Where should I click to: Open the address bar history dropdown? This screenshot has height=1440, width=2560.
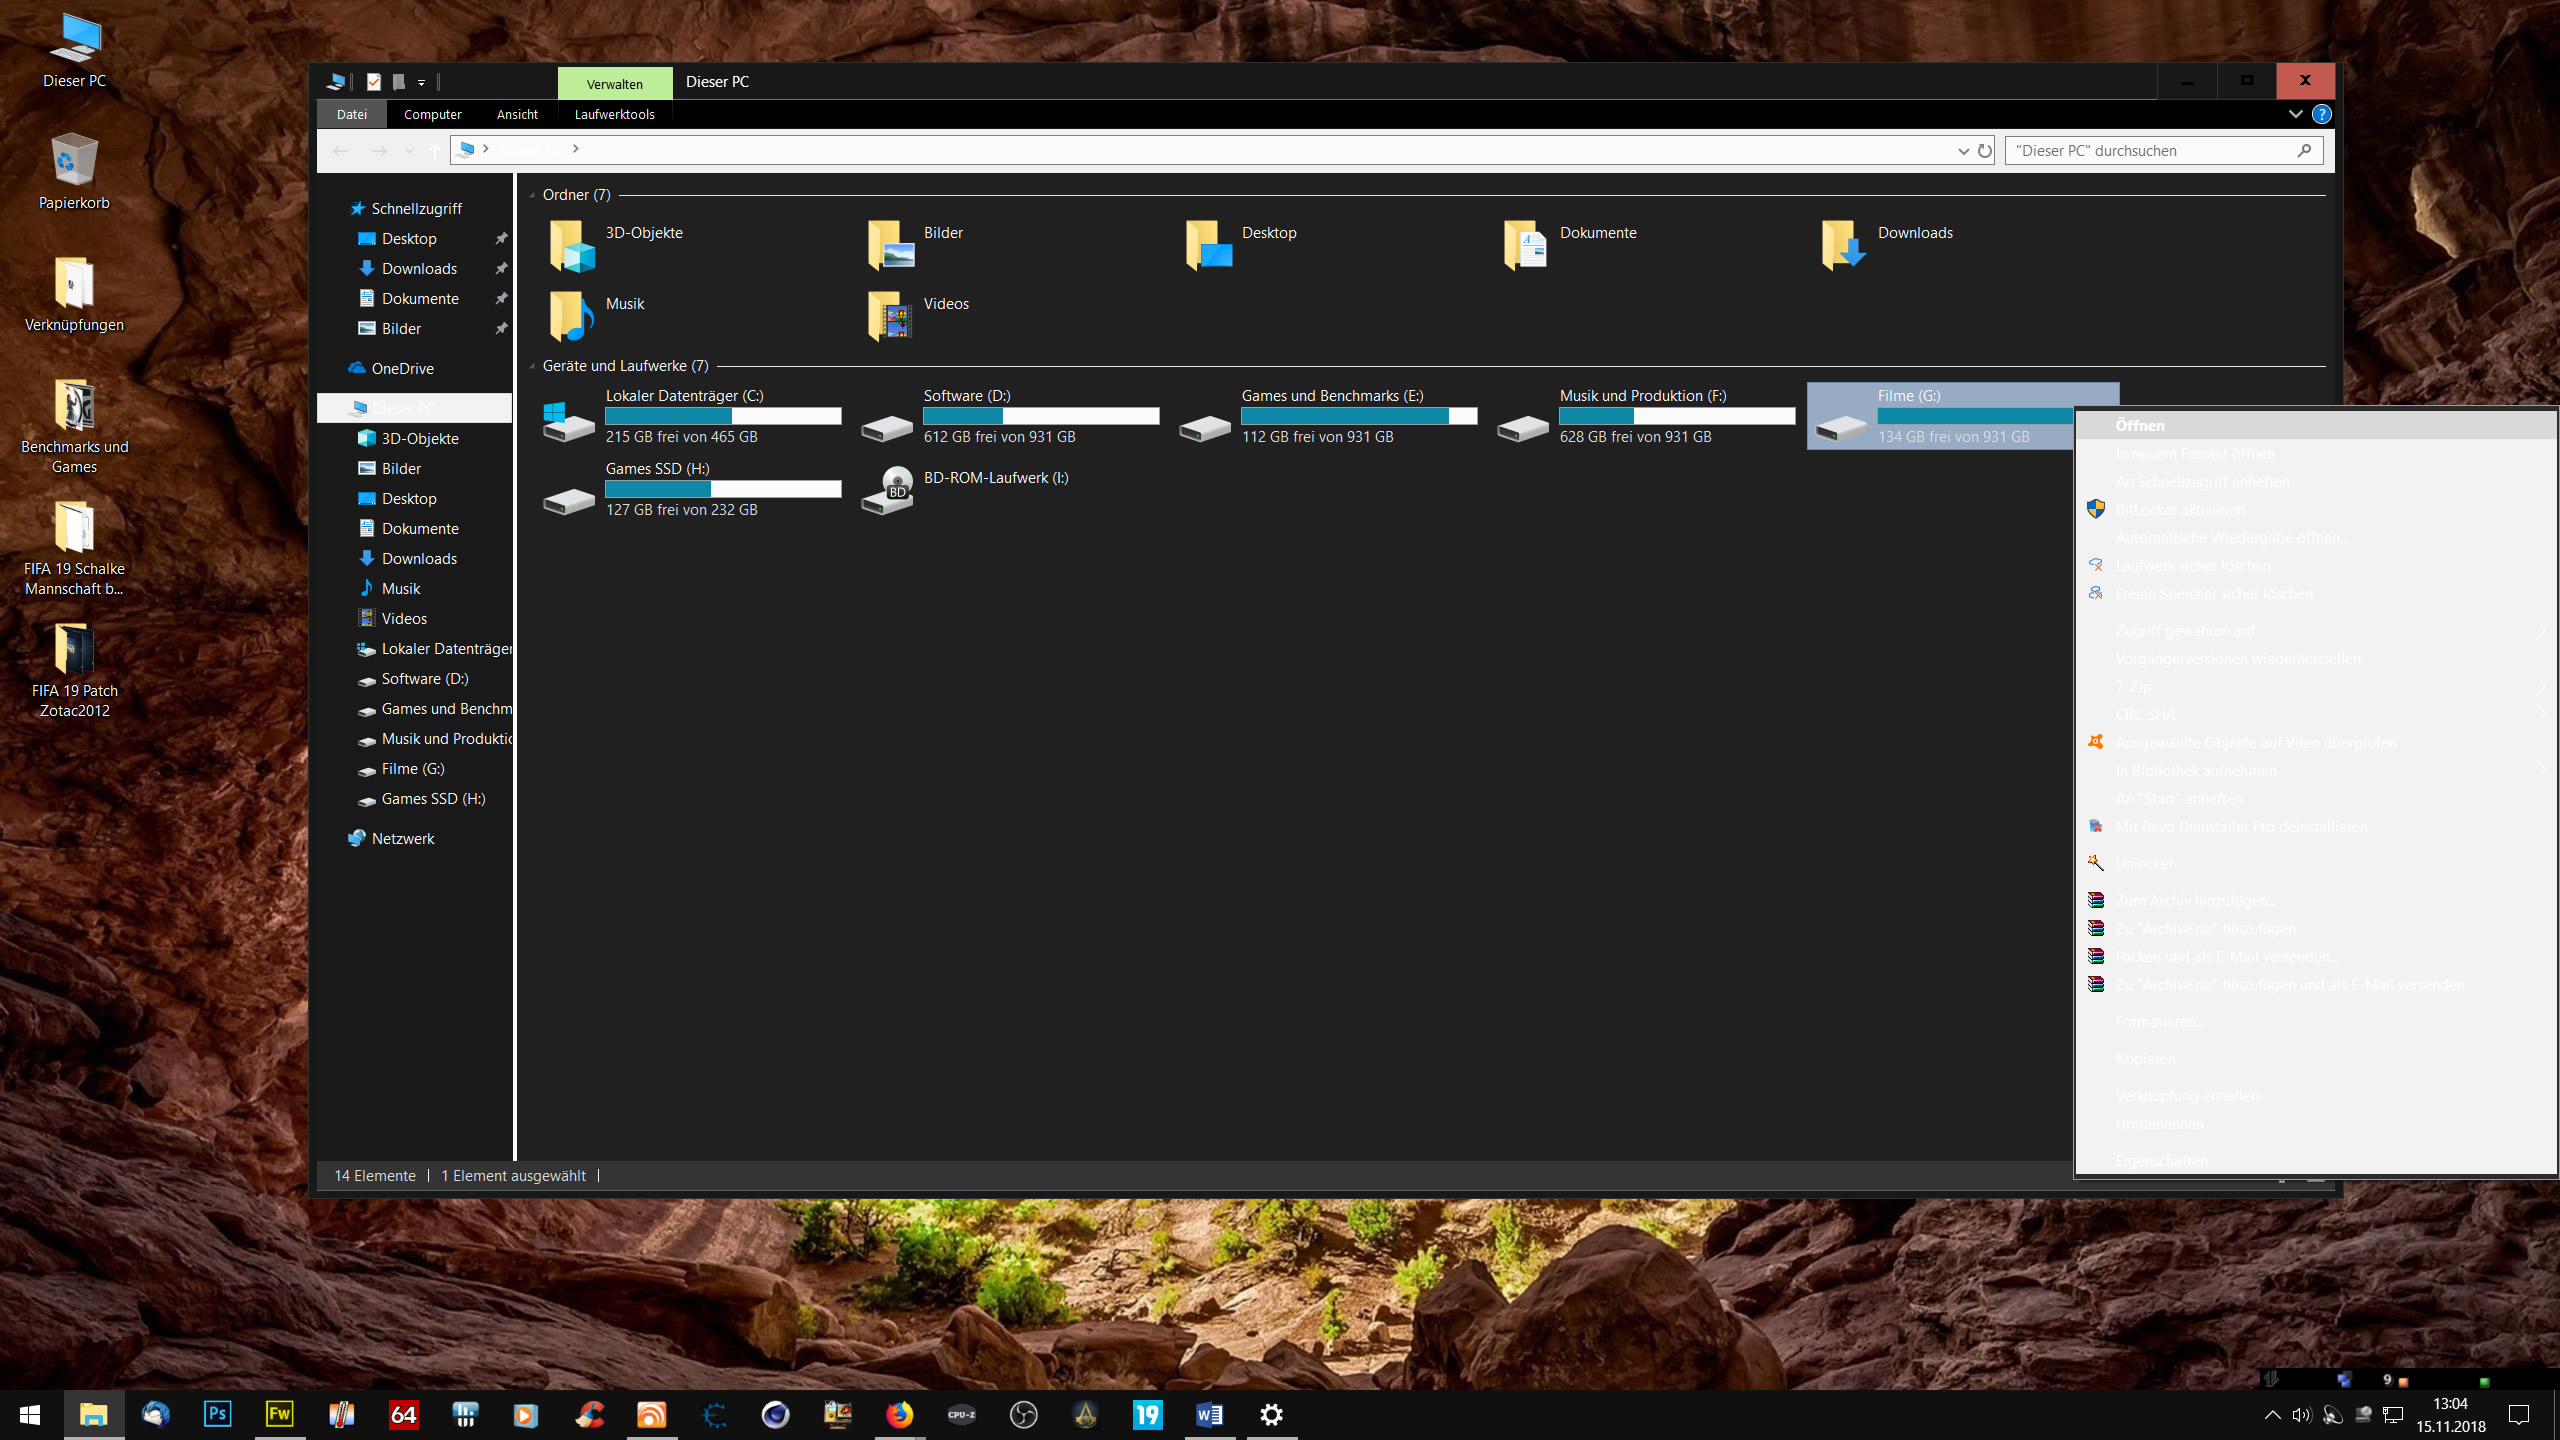(x=1963, y=151)
